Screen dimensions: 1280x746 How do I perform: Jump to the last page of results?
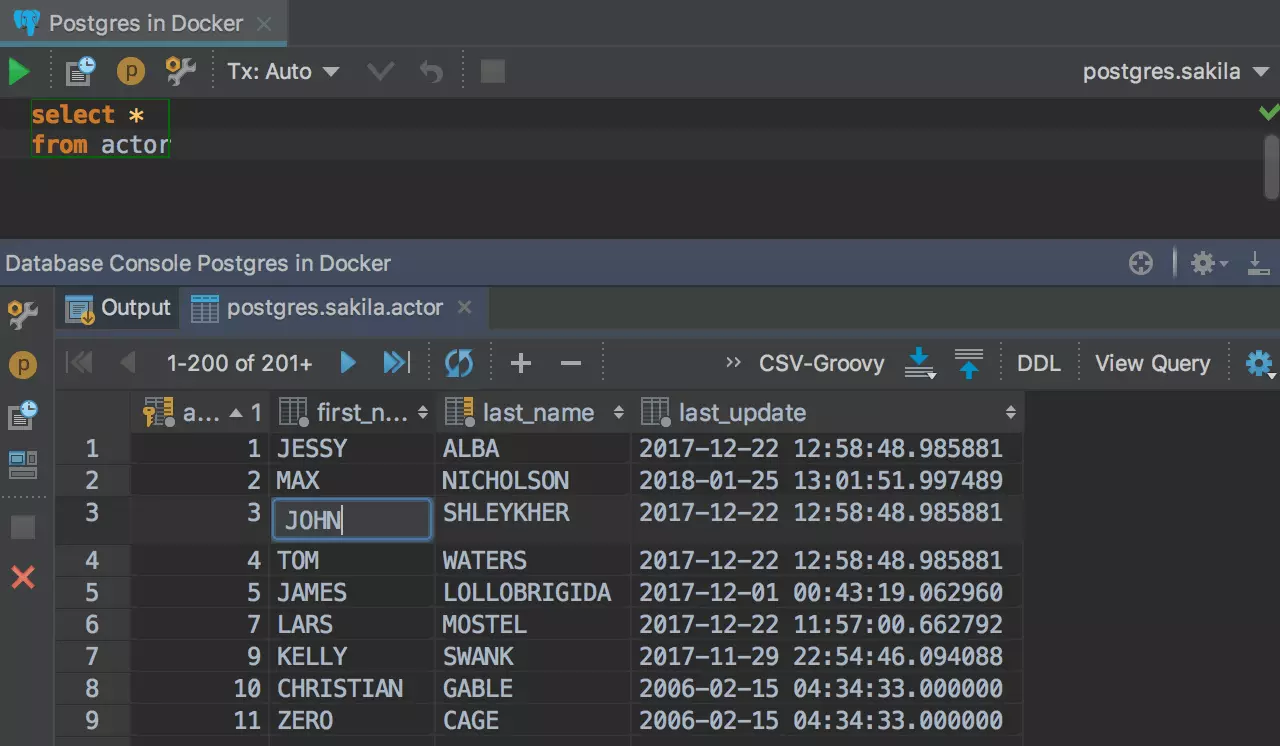[396, 363]
